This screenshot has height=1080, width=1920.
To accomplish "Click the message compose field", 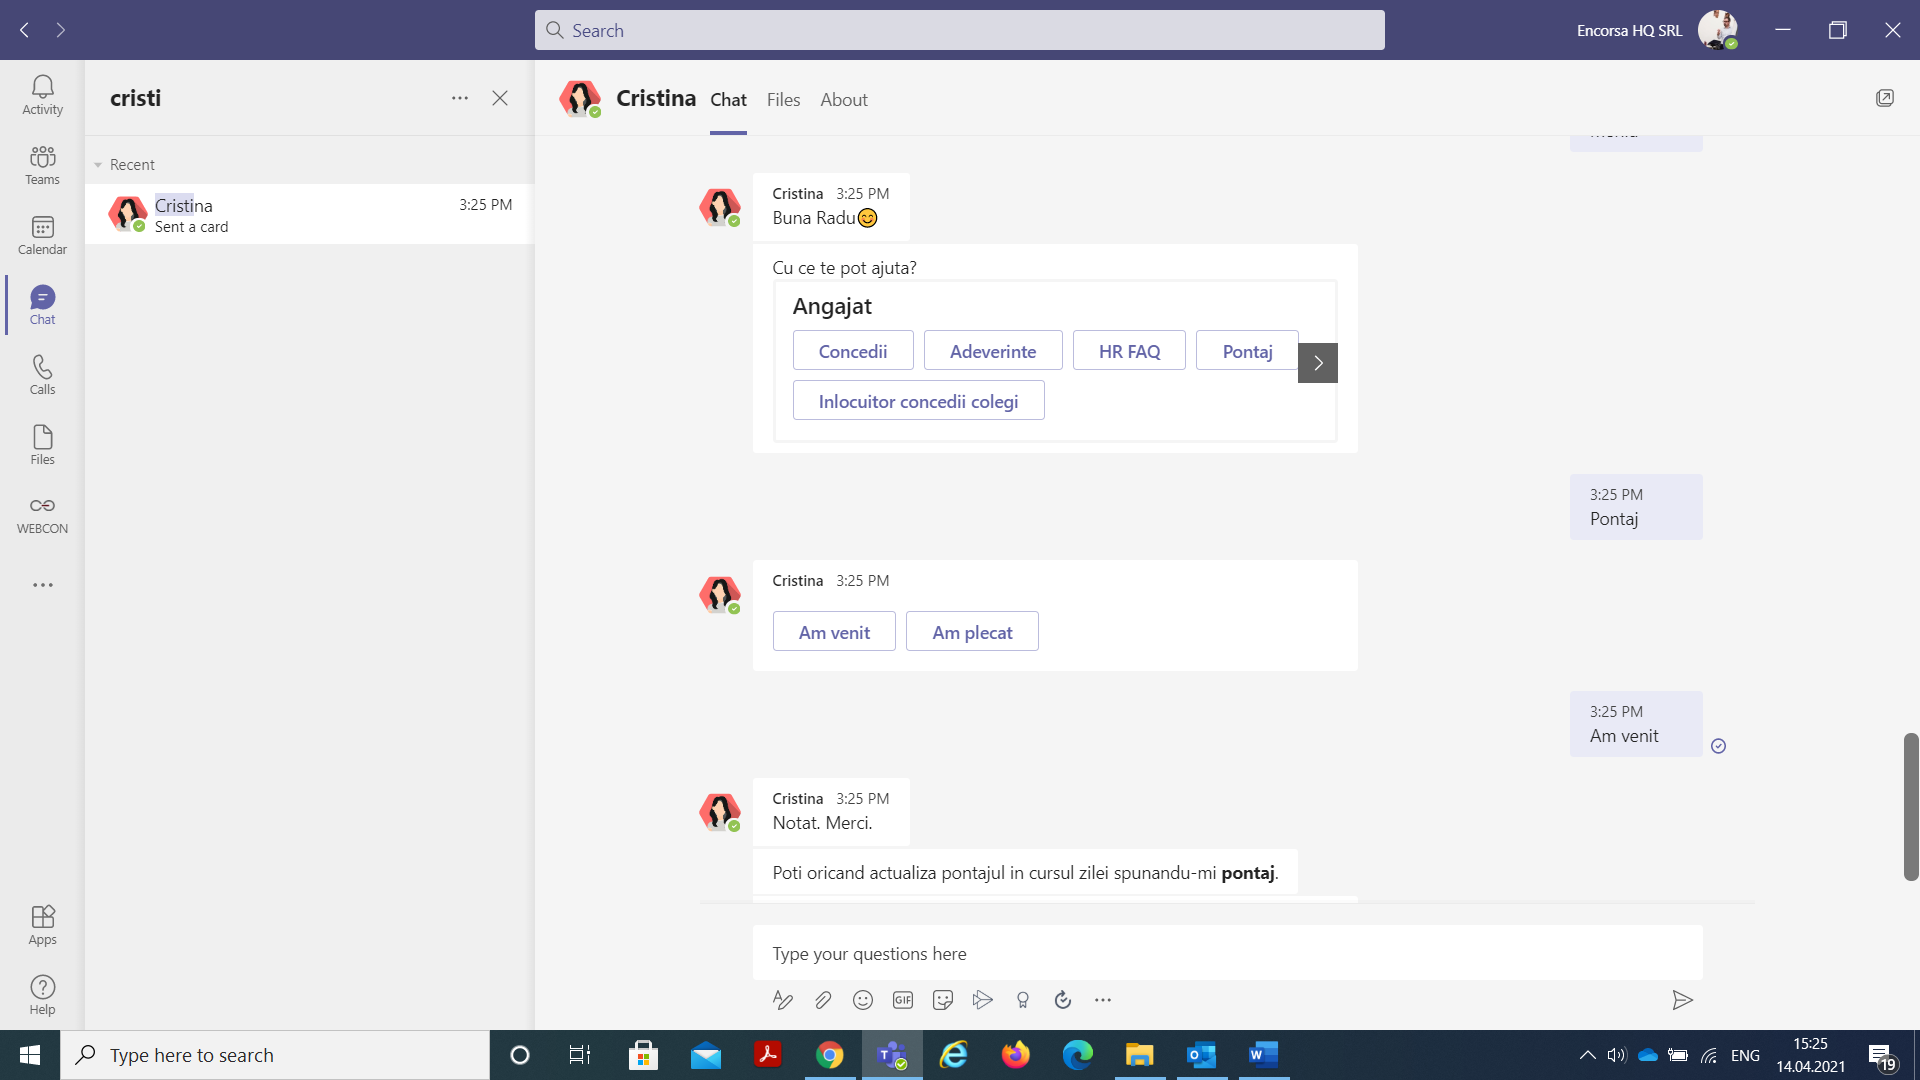I will [1227, 953].
